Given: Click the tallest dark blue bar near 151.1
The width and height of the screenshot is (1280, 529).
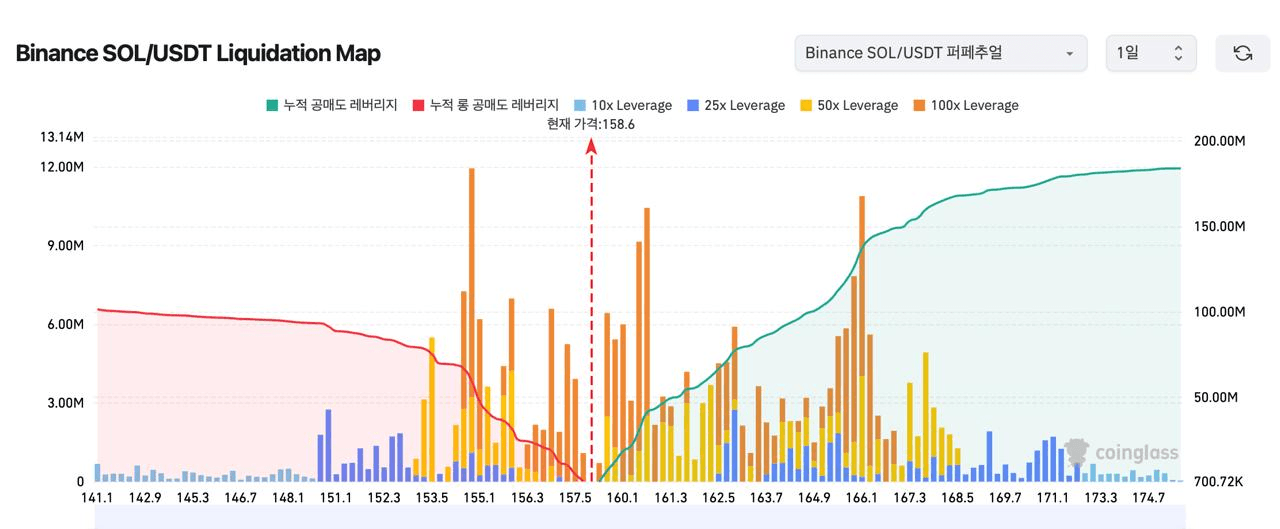Looking at the screenshot, I should pos(328,445).
